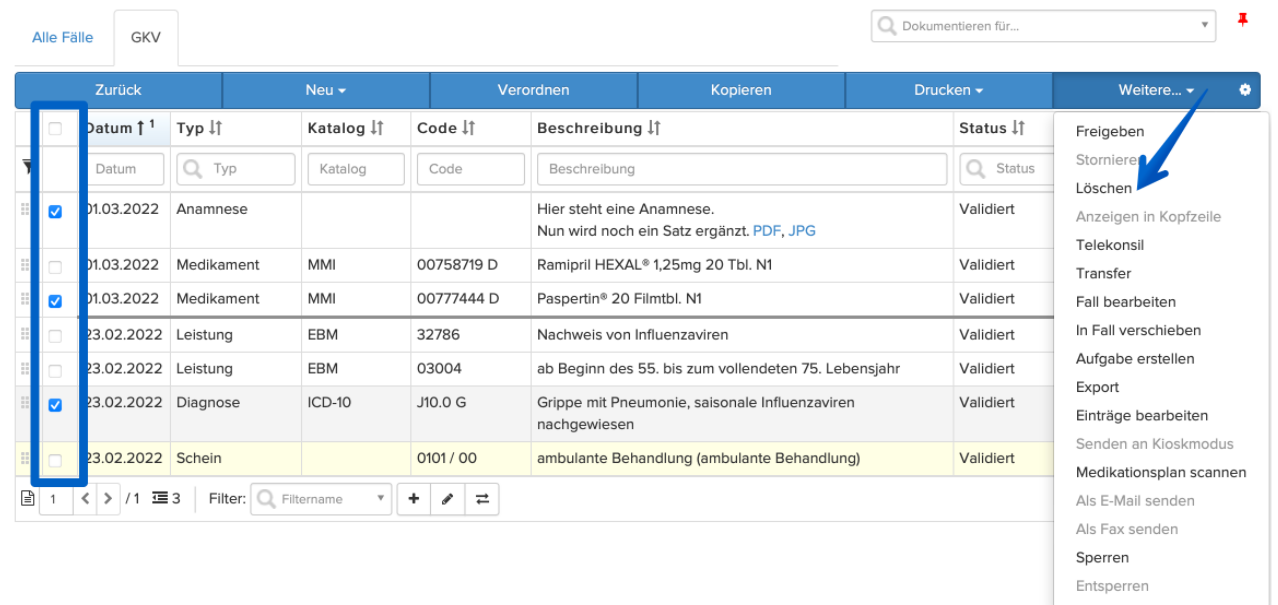The width and height of the screenshot is (1278, 605).
Task: Focus the Beschreibung filter input
Action: [742, 169]
